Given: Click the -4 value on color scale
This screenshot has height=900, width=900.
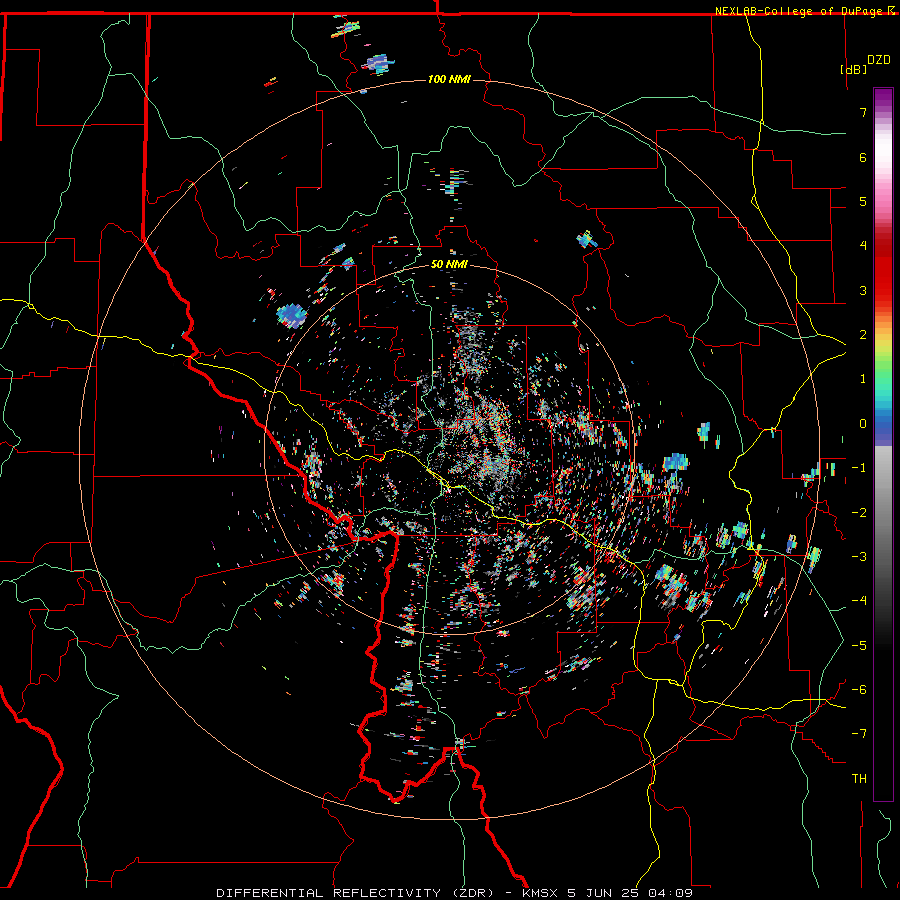Looking at the screenshot, I should point(859,600).
